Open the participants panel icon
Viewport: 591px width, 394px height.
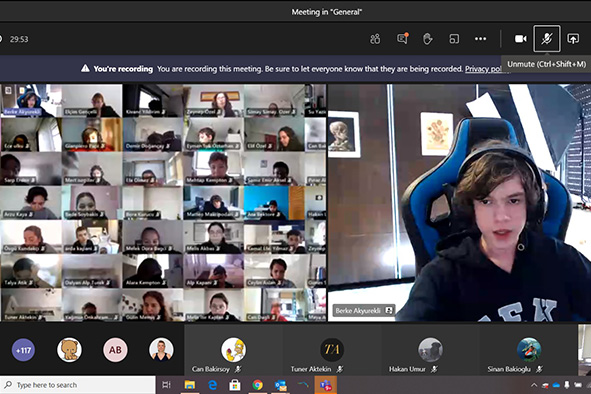[x=375, y=39]
